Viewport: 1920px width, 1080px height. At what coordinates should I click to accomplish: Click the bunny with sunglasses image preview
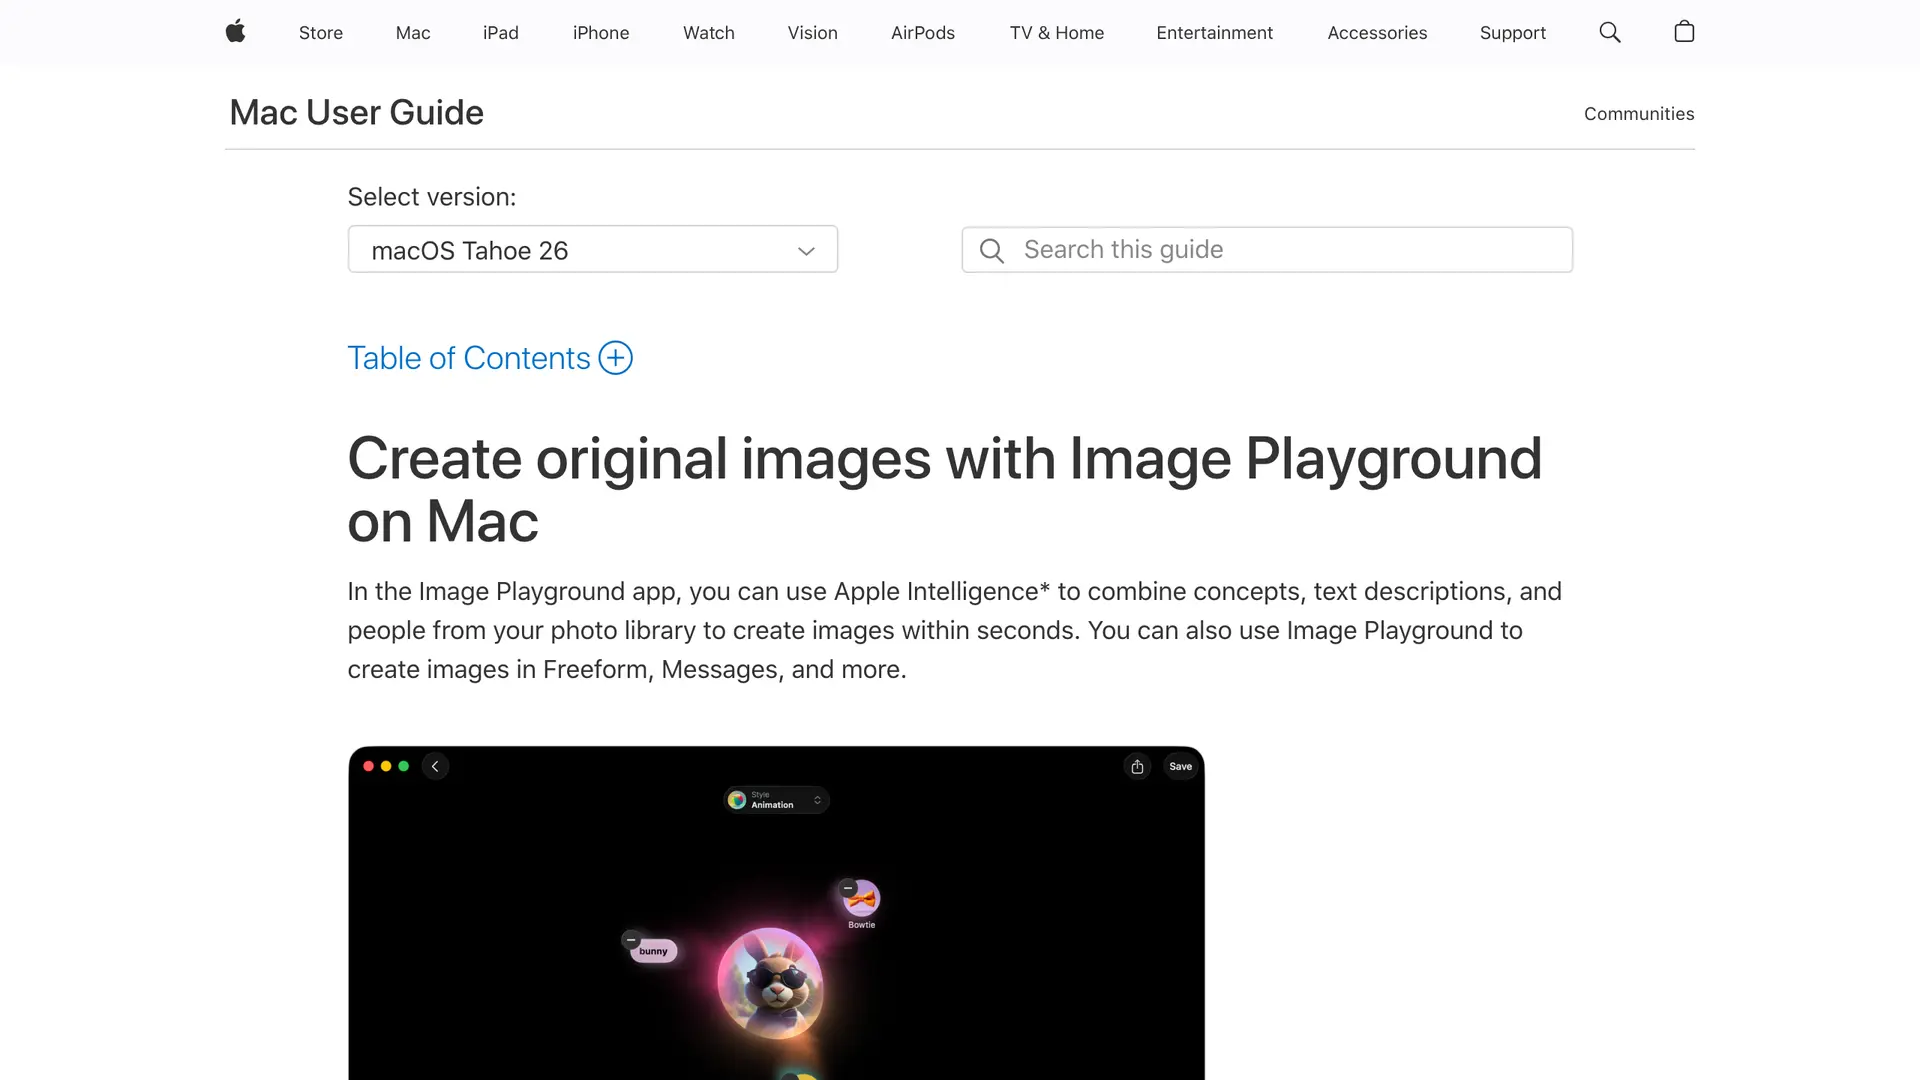[x=770, y=983]
